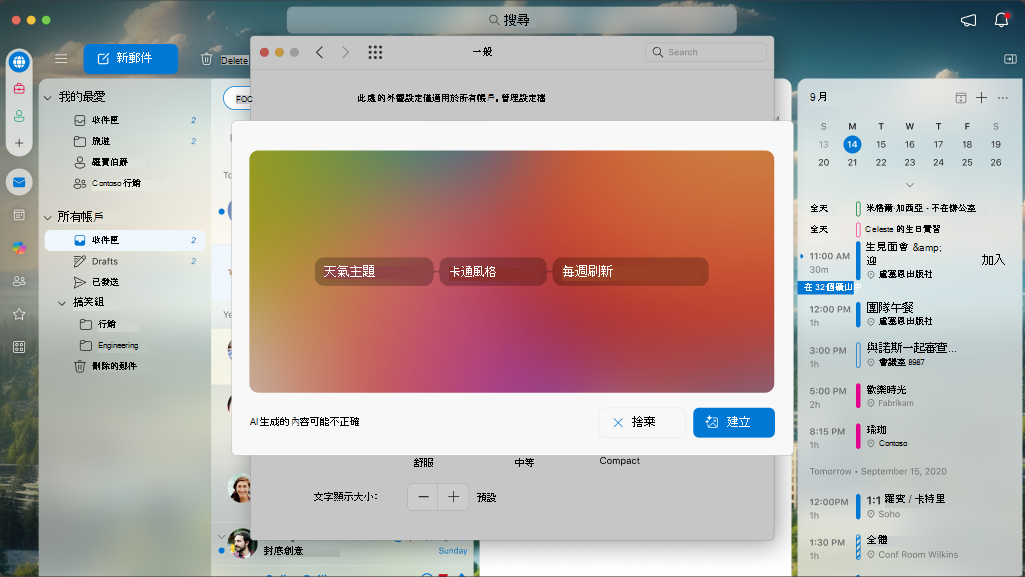Select the 收件匣 inbox under 所有帳戶
Image resolution: width=1025 pixels, height=577 pixels.
coord(124,240)
